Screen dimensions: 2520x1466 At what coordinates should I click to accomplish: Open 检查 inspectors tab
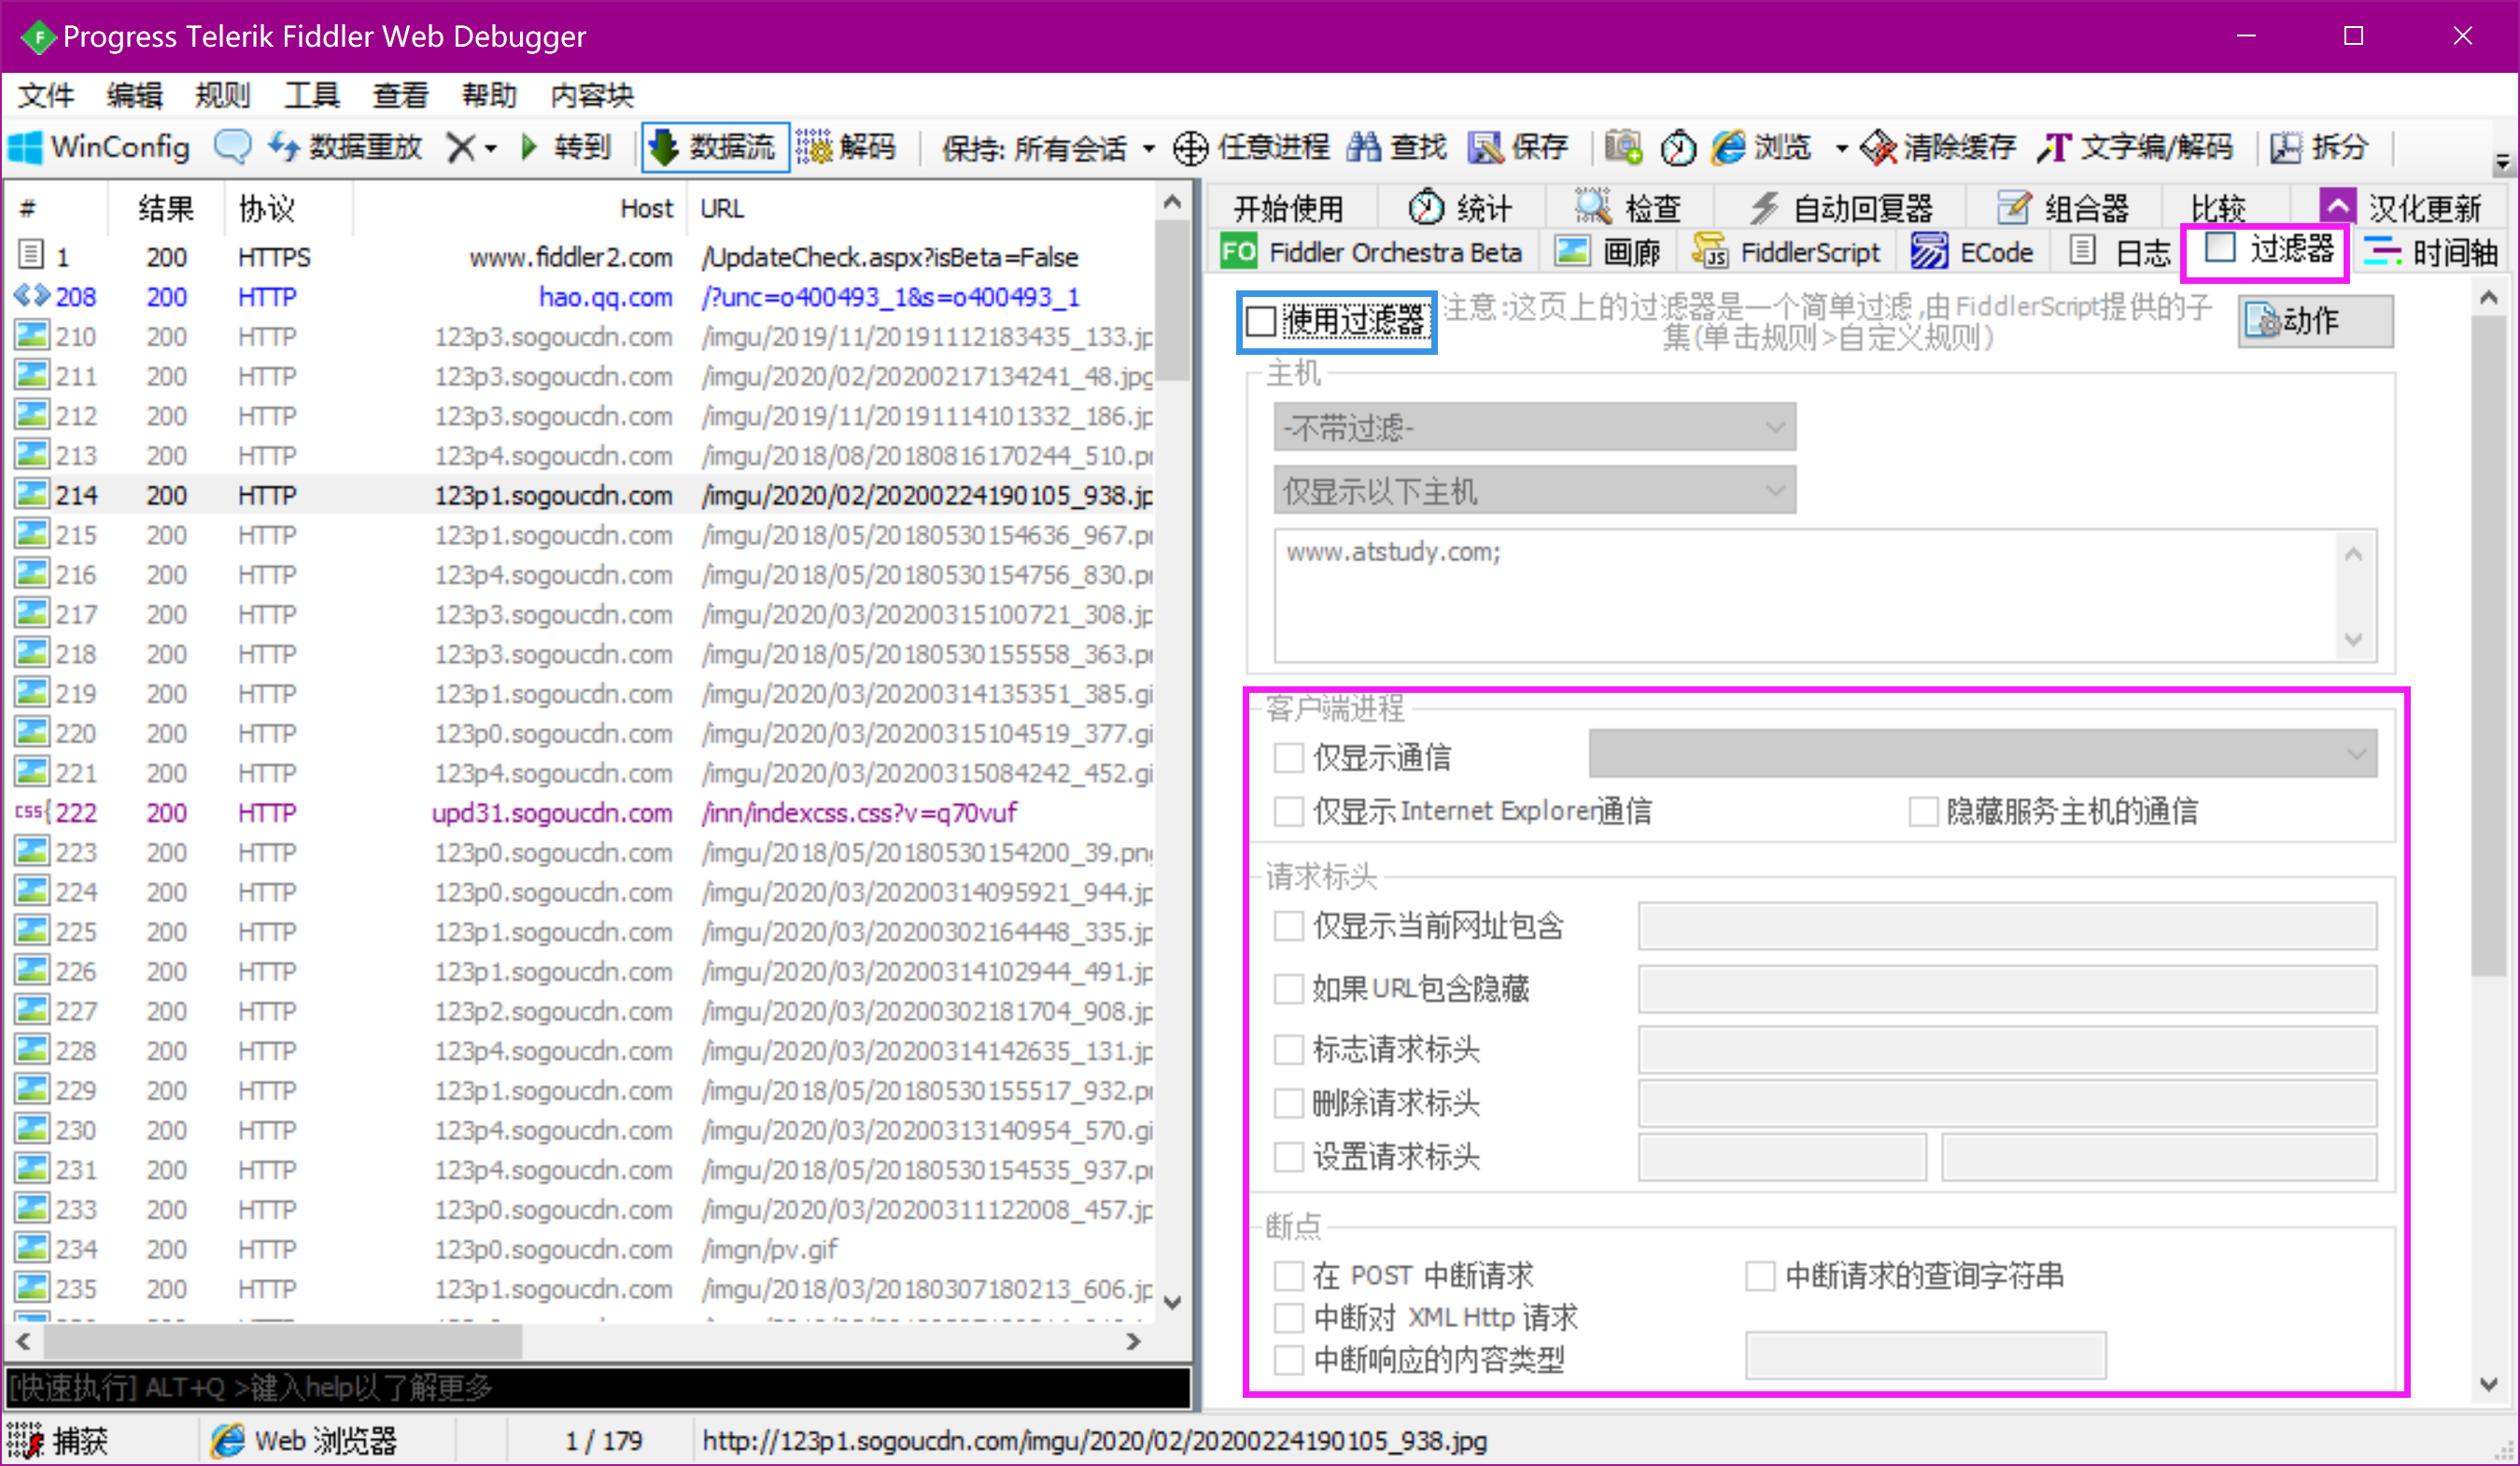tap(1628, 208)
